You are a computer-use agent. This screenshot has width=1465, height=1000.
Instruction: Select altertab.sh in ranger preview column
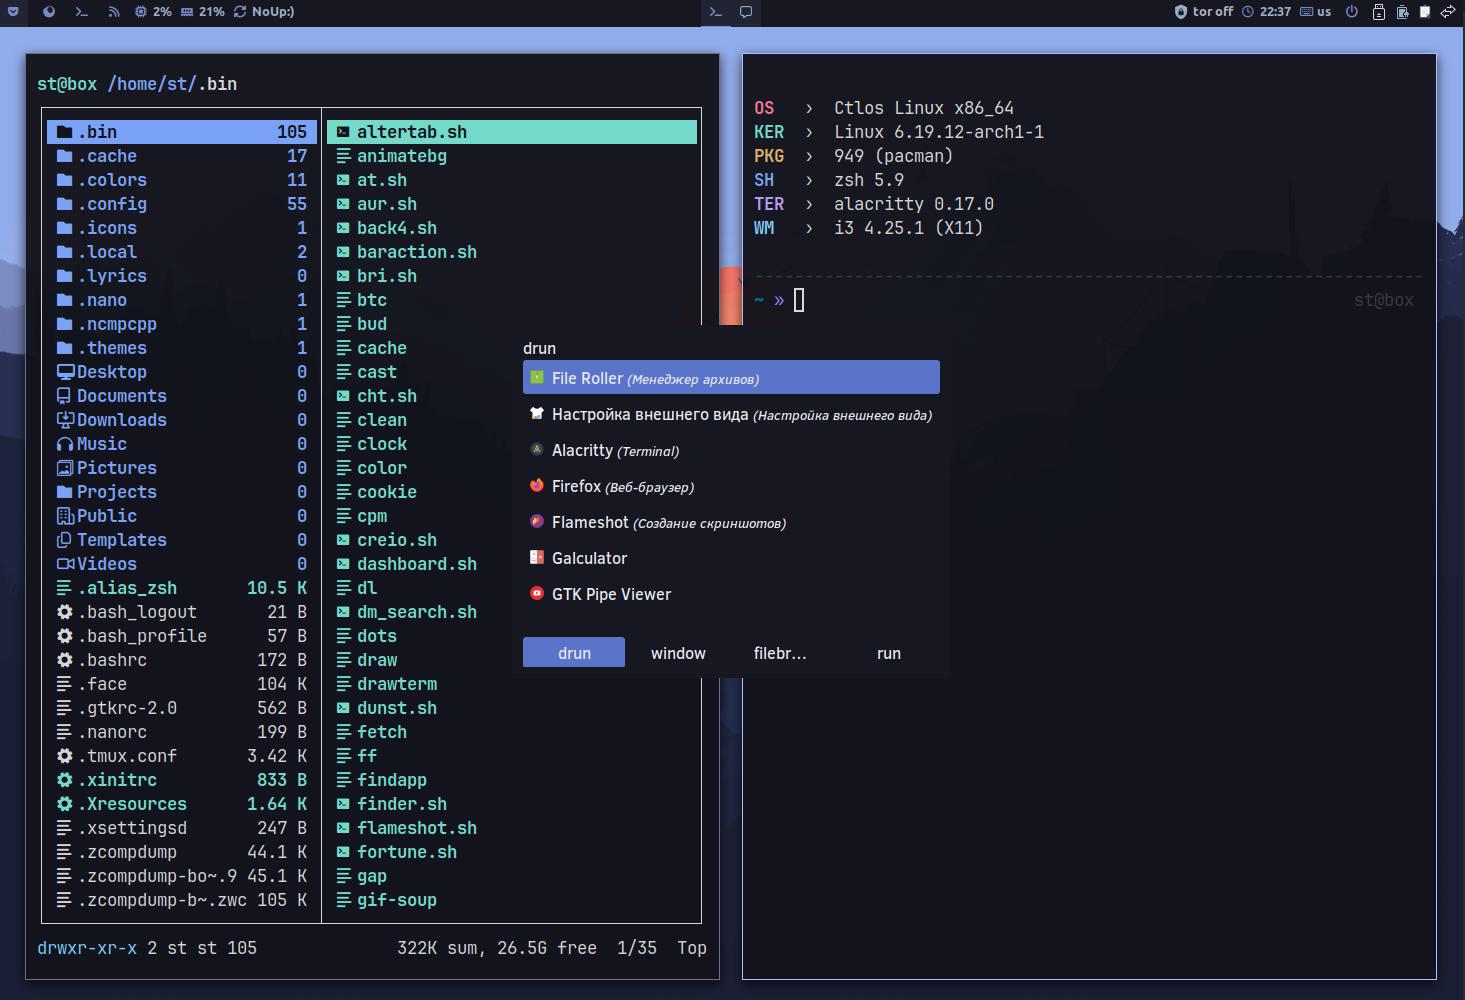512,132
